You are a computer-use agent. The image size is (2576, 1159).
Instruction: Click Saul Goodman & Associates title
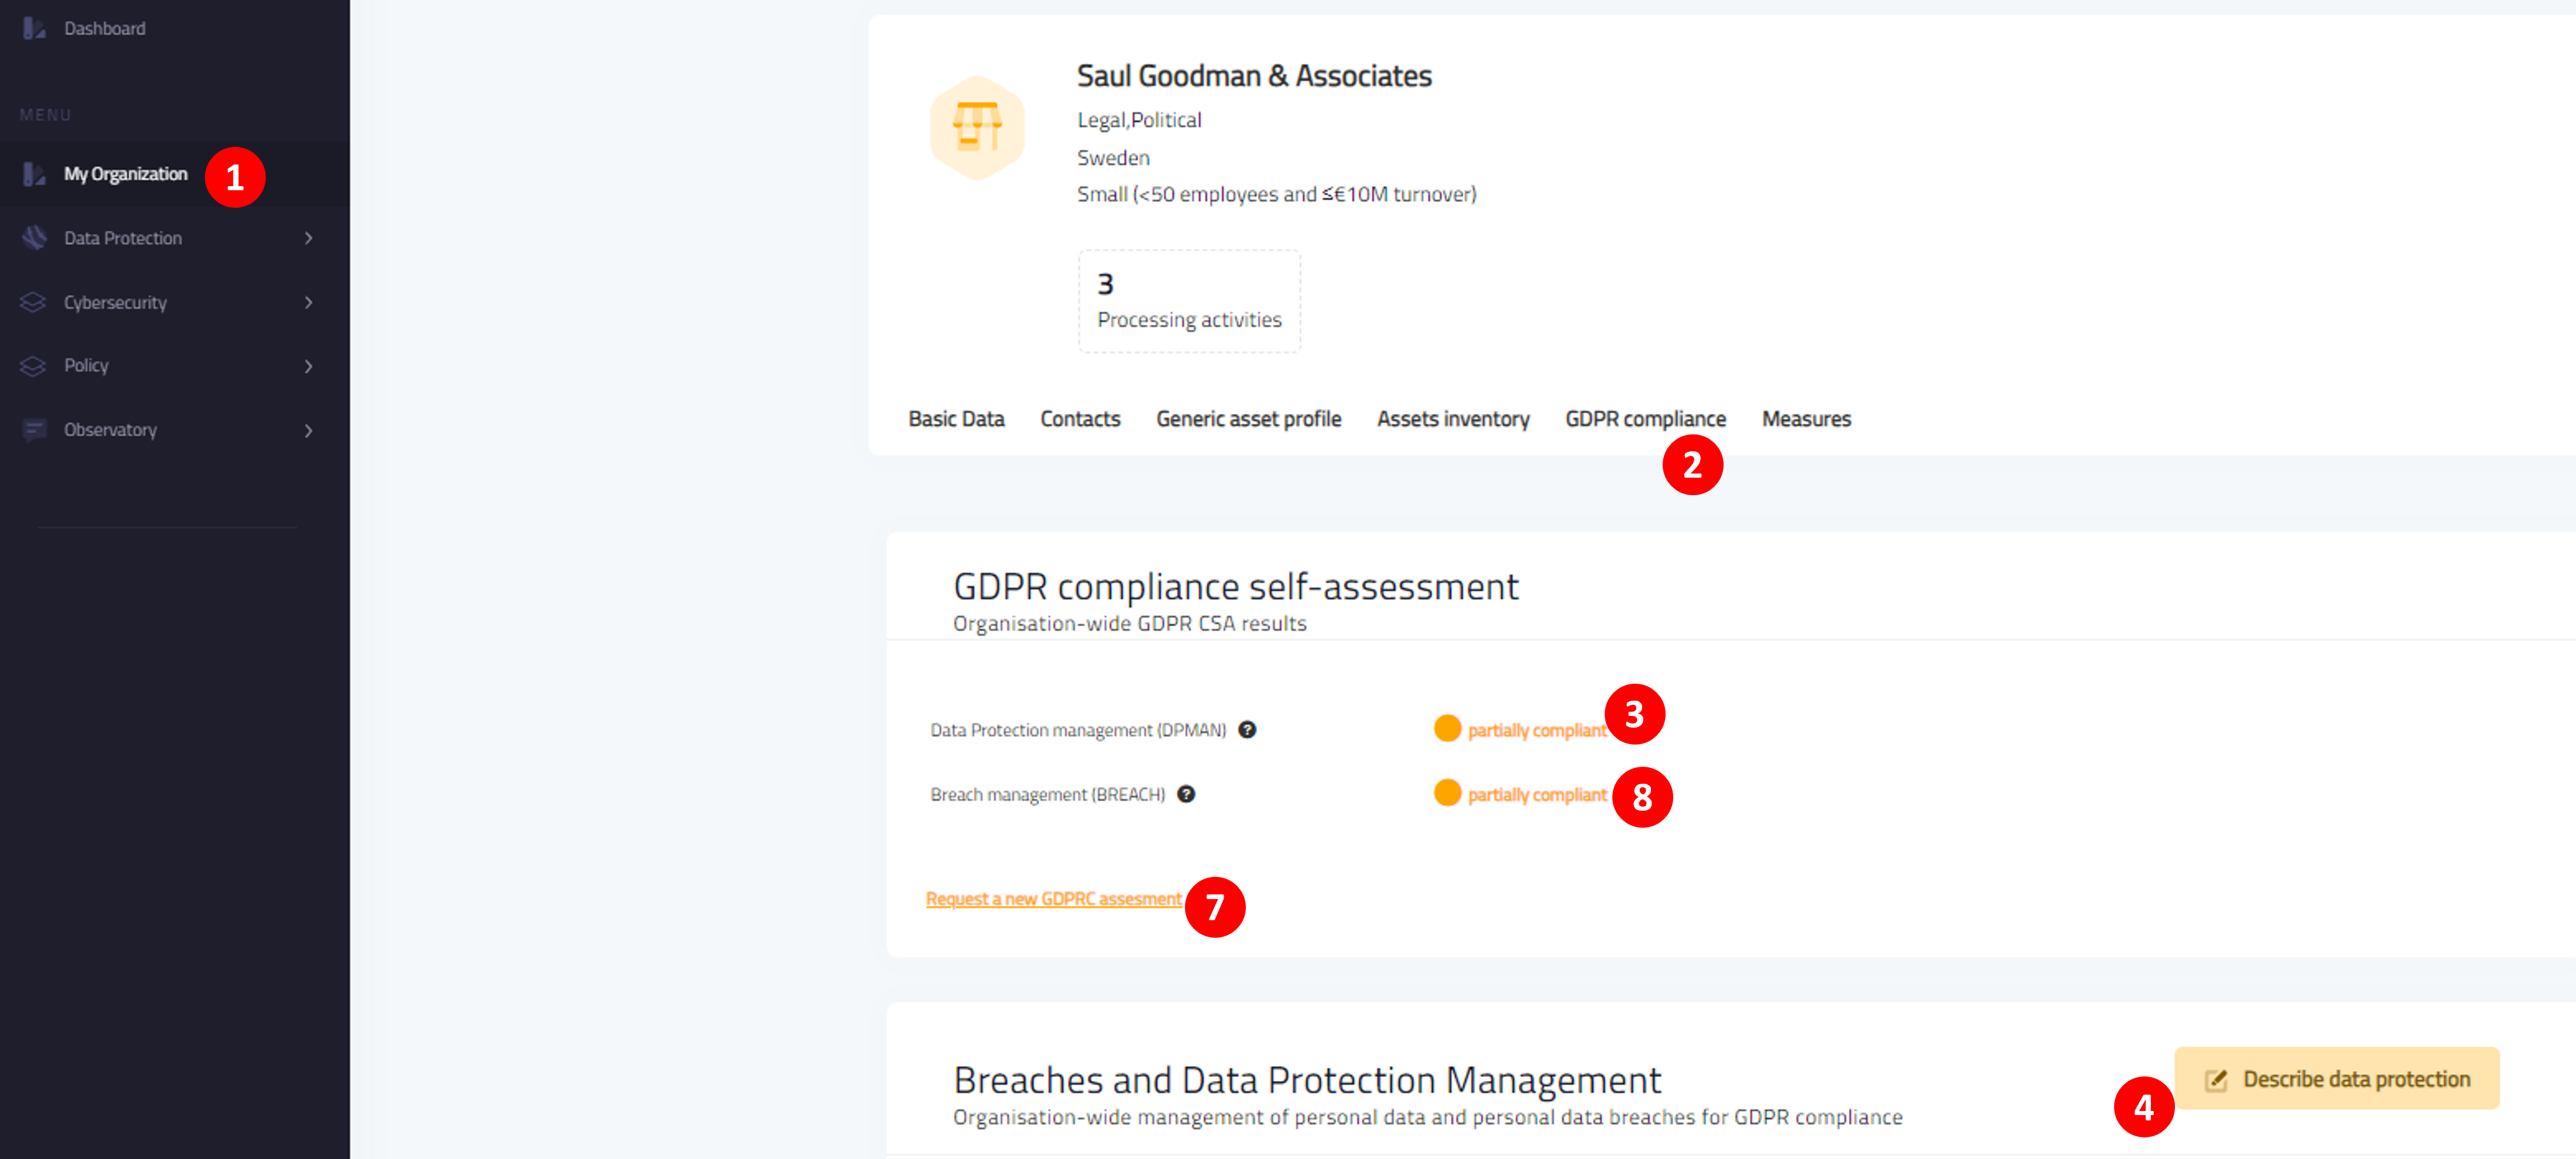(1254, 76)
